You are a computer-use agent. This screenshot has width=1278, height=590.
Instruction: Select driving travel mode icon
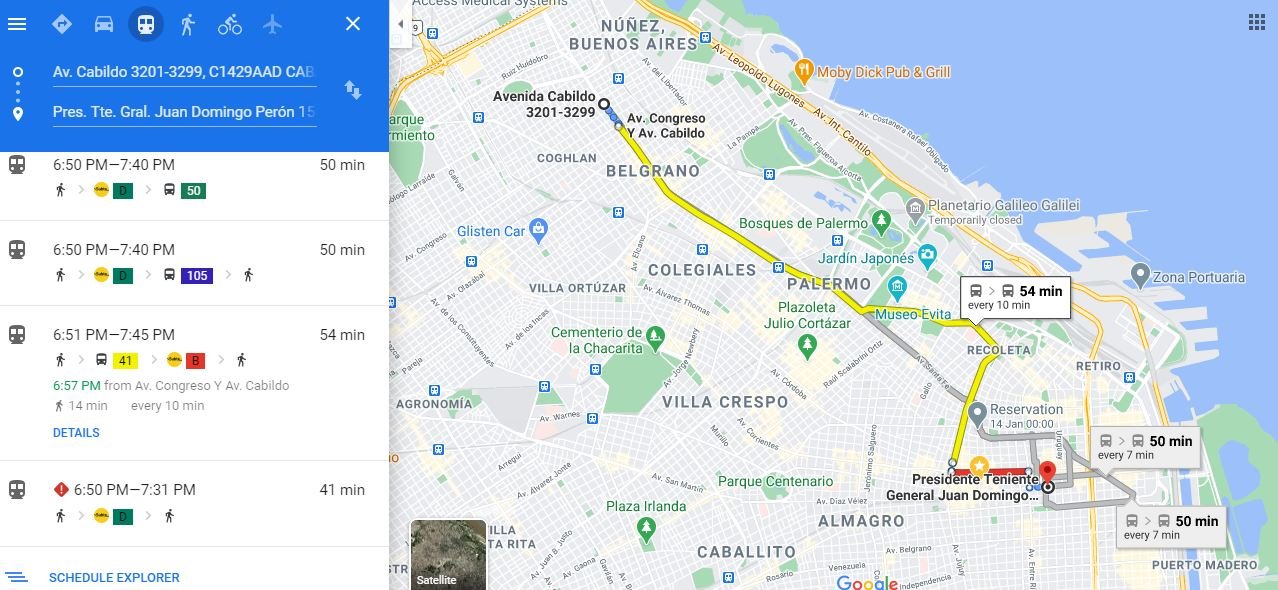click(x=104, y=24)
